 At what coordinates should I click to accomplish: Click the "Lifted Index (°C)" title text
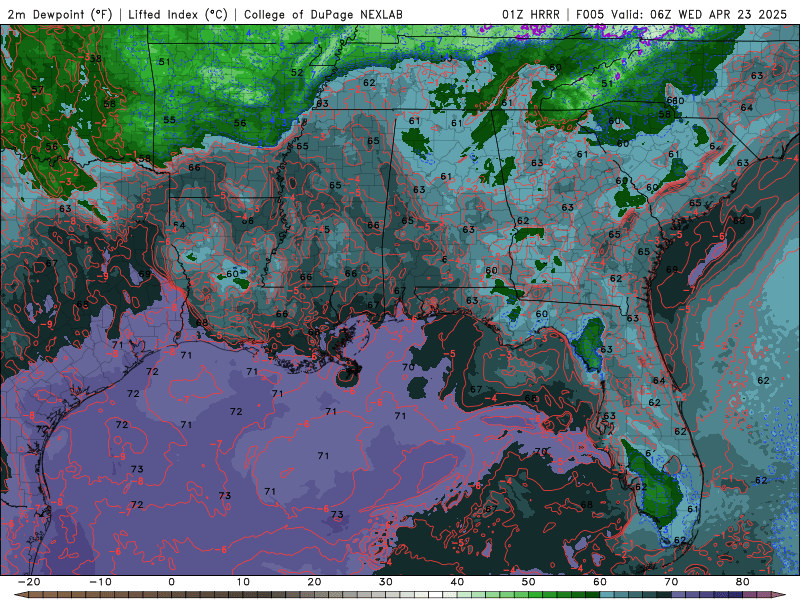pyautogui.click(x=178, y=15)
